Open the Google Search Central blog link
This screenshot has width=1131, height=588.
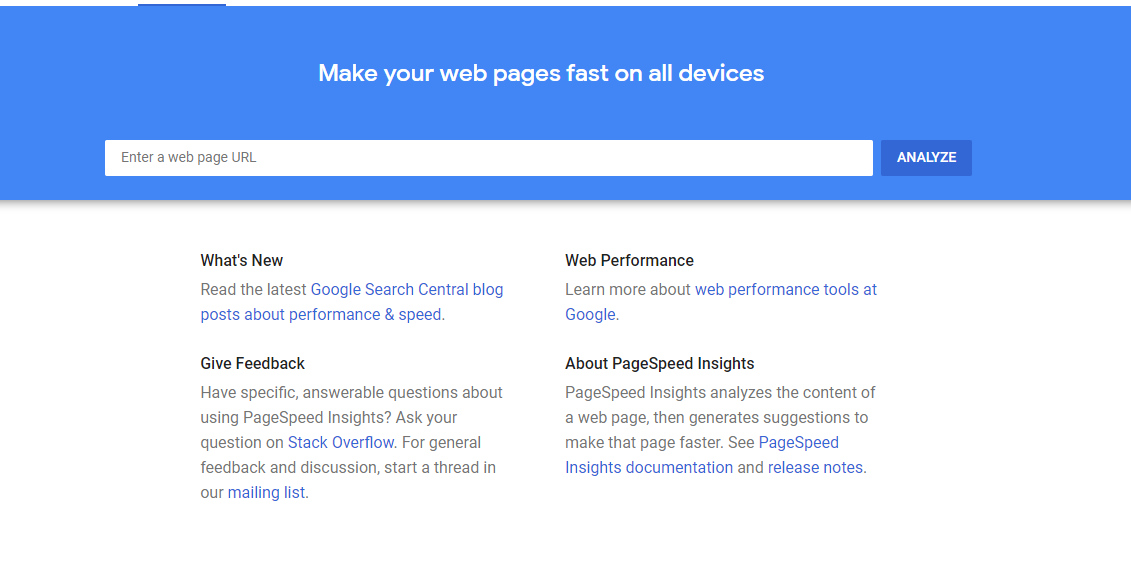[x=407, y=290]
